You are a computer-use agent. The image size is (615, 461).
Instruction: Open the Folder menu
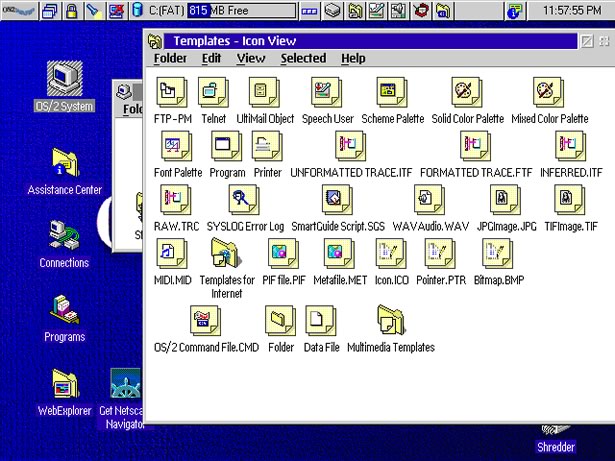pyautogui.click(x=170, y=58)
